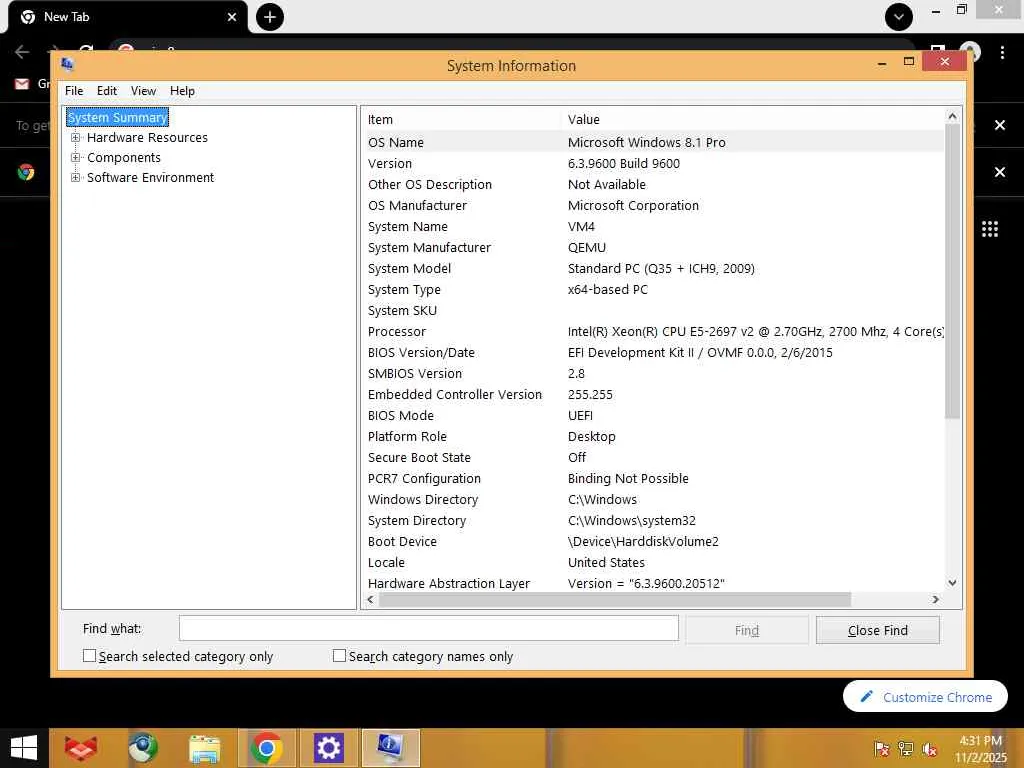The width and height of the screenshot is (1024, 768).
Task: Dismiss the lower Chrome notification with X
Action: click(1000, 172)
